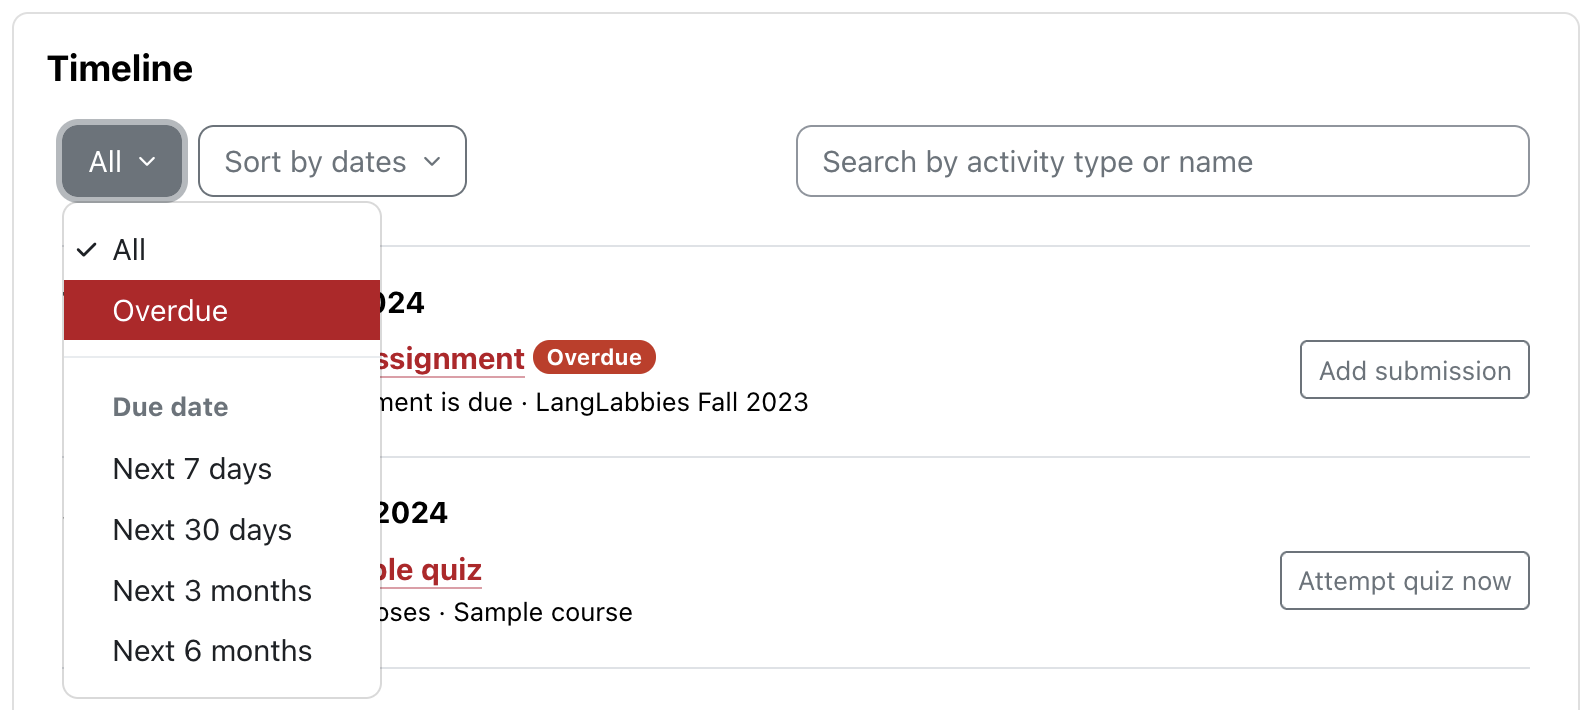This screenshot has height=710, width=1596.
Task: Select Next 3 months in filter menu
Action: (212, 590)
